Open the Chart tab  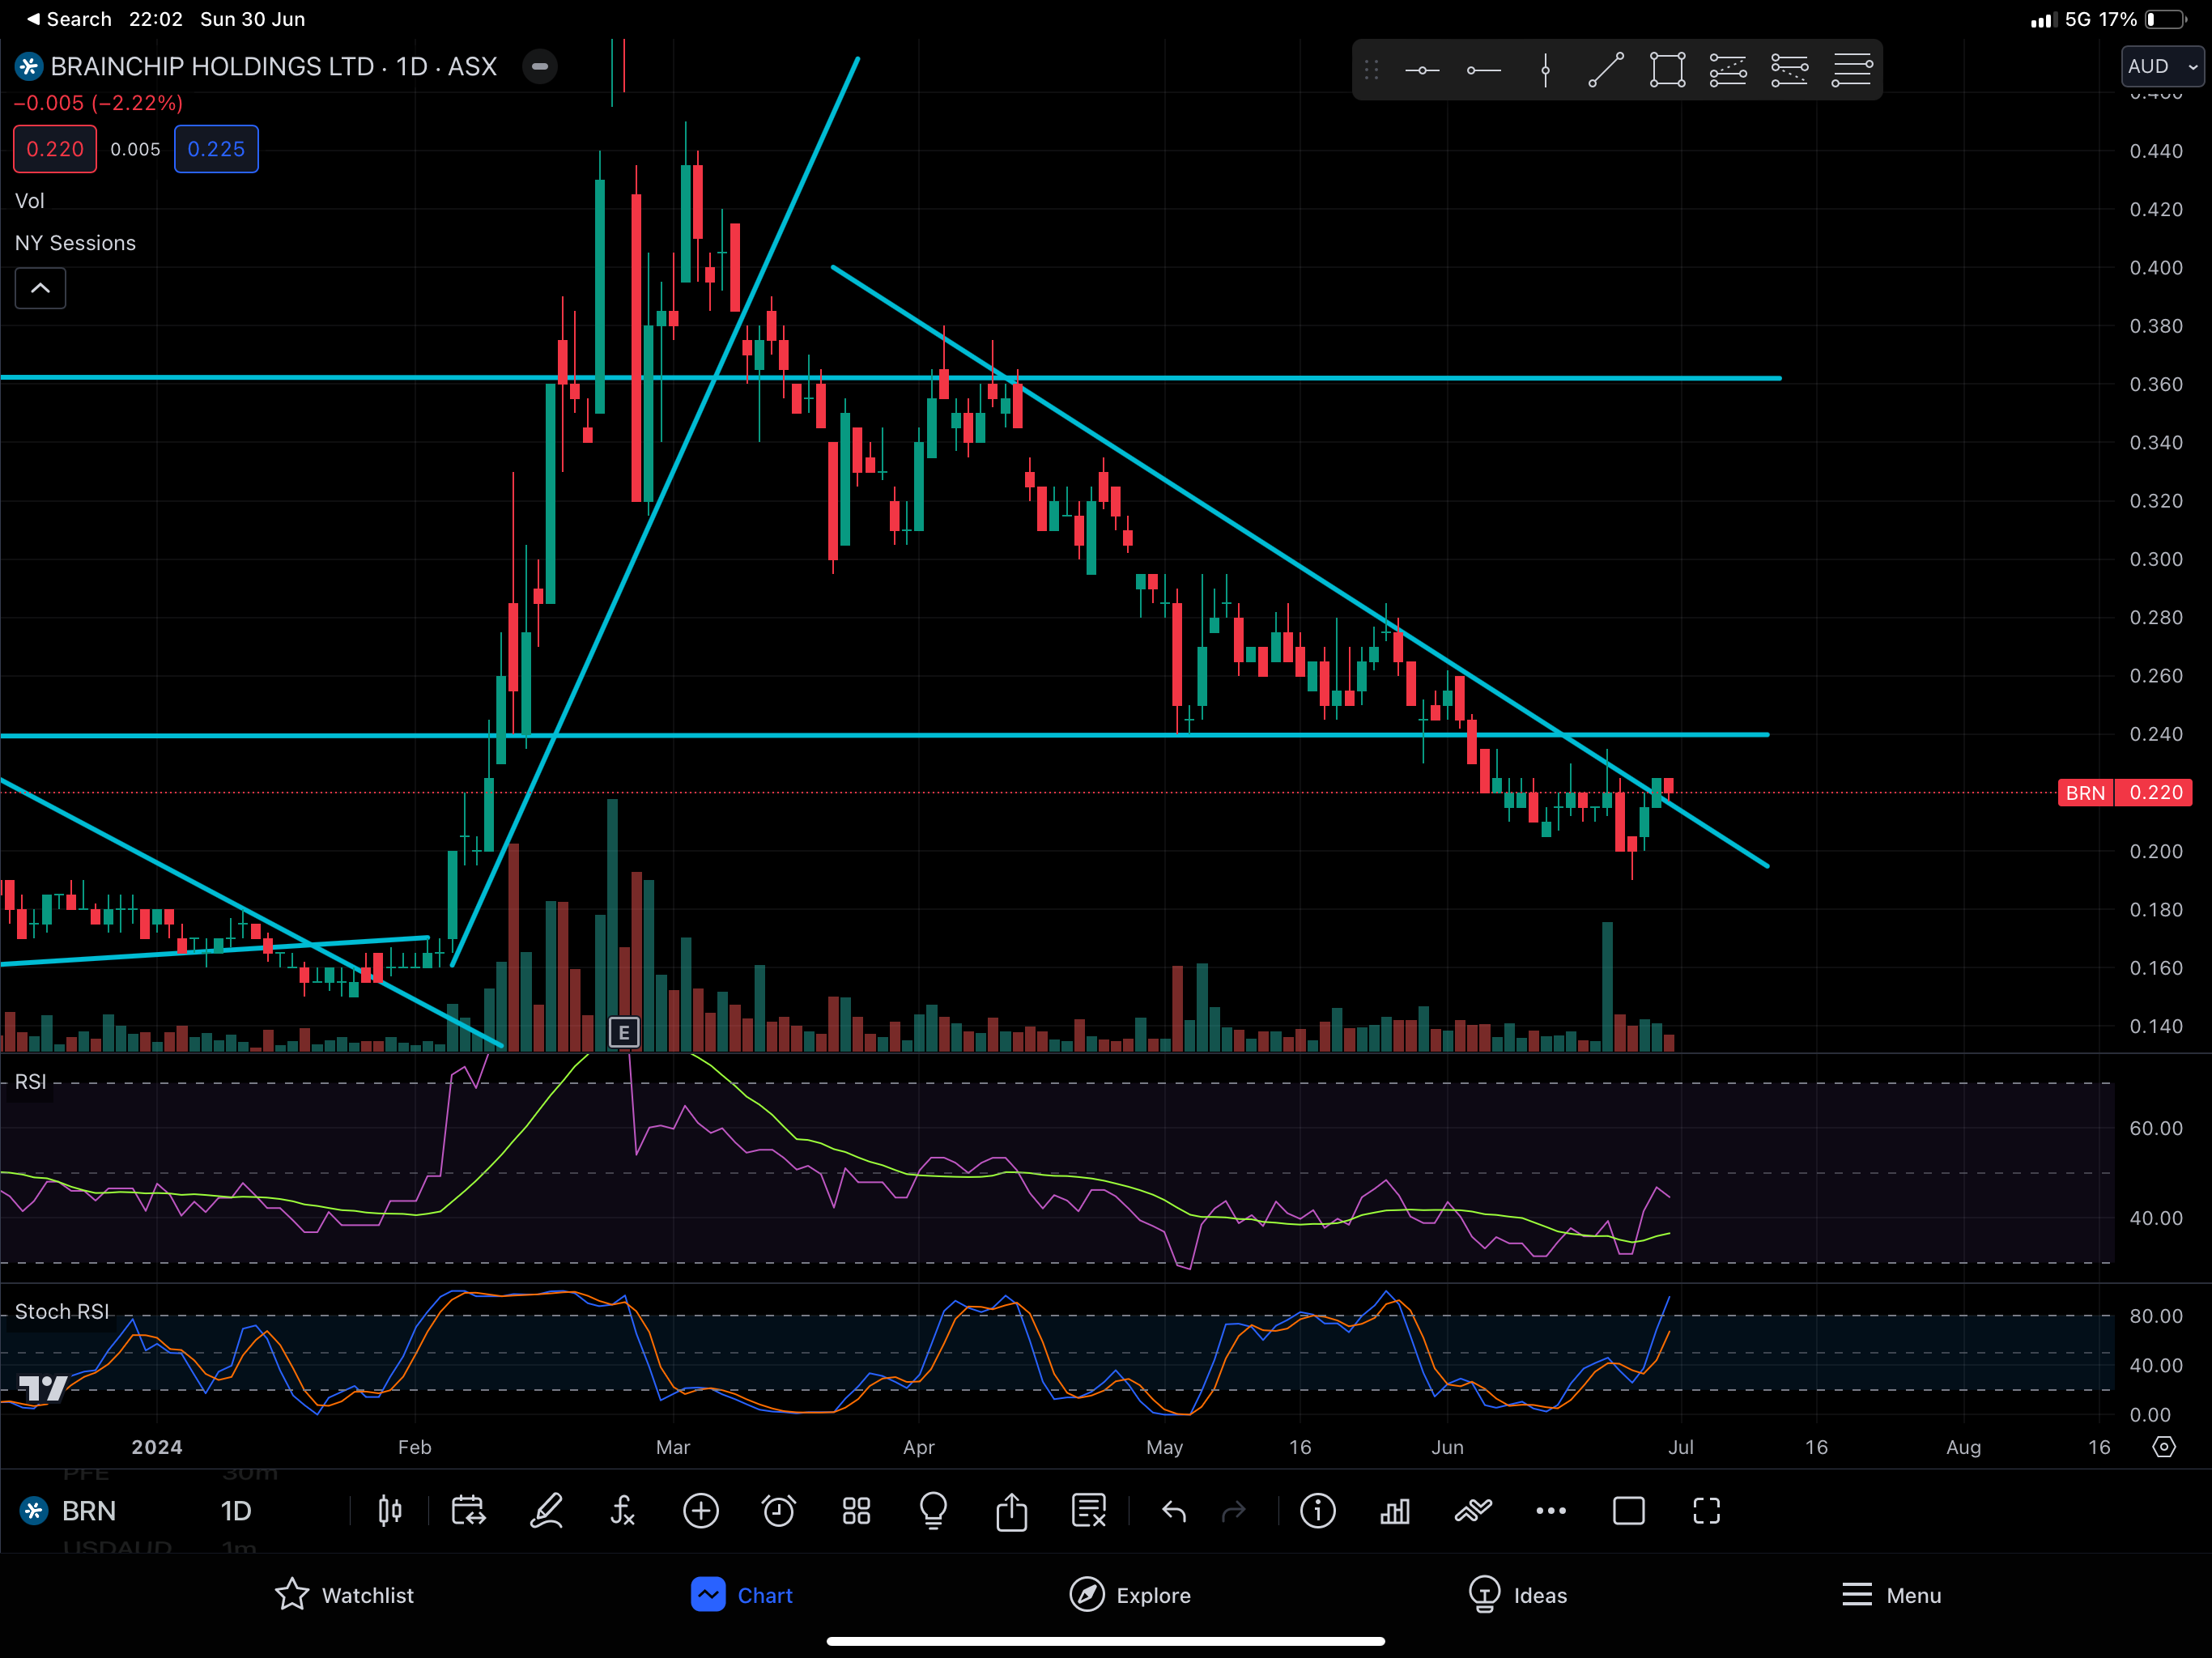(x=741, y=1594)
